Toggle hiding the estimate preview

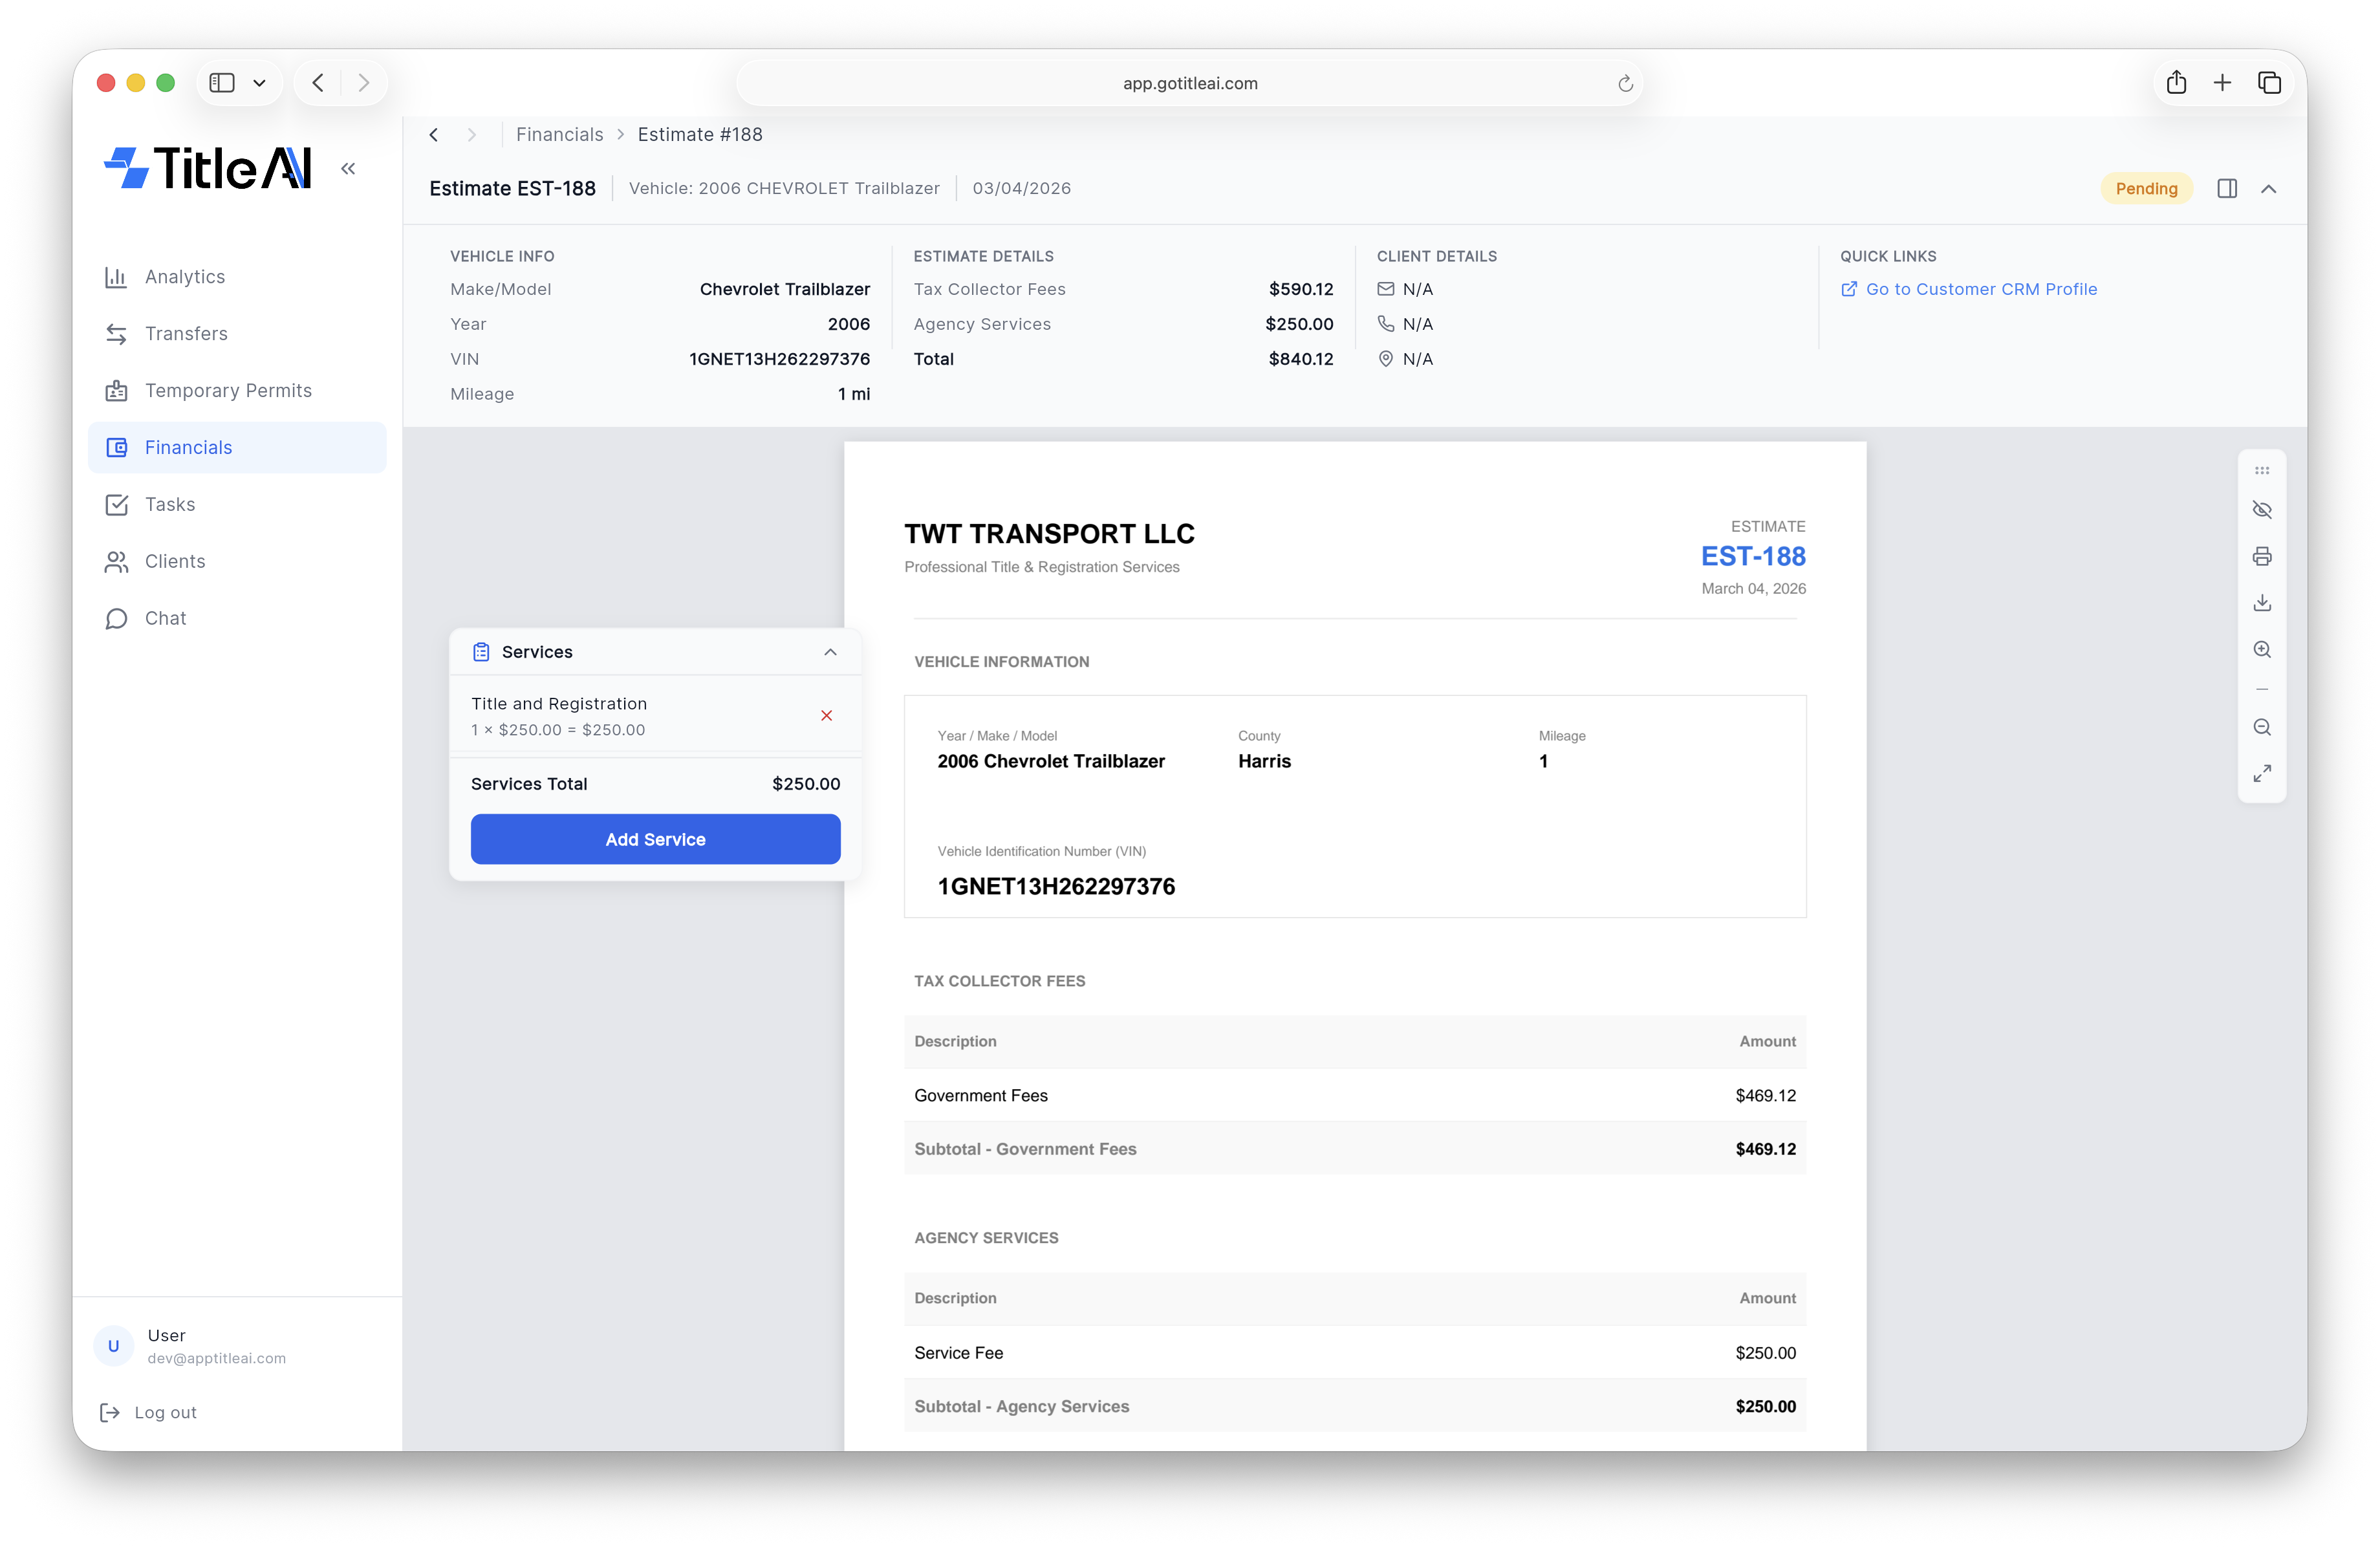[2262, 510]
